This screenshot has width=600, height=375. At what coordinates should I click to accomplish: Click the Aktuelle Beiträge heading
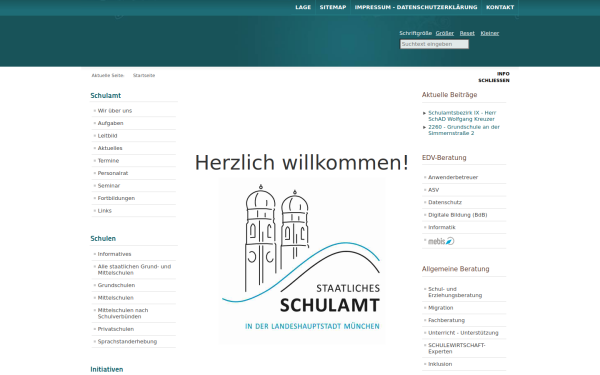(x=450, y=95)
